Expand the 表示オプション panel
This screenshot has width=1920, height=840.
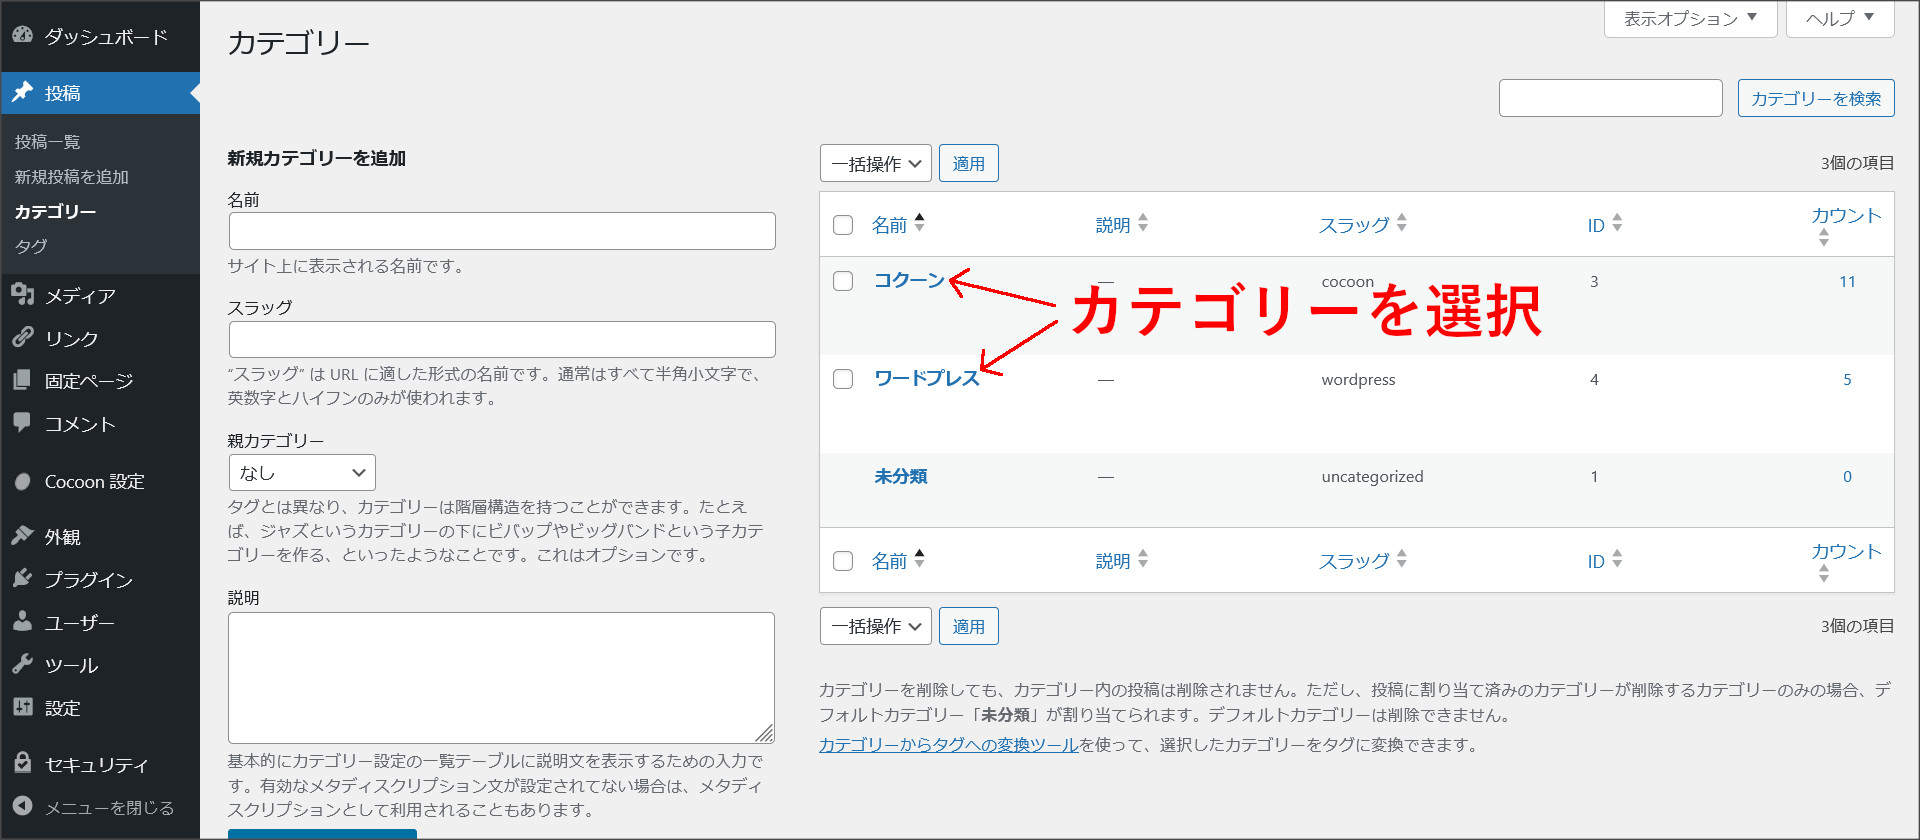point(1690,18)
